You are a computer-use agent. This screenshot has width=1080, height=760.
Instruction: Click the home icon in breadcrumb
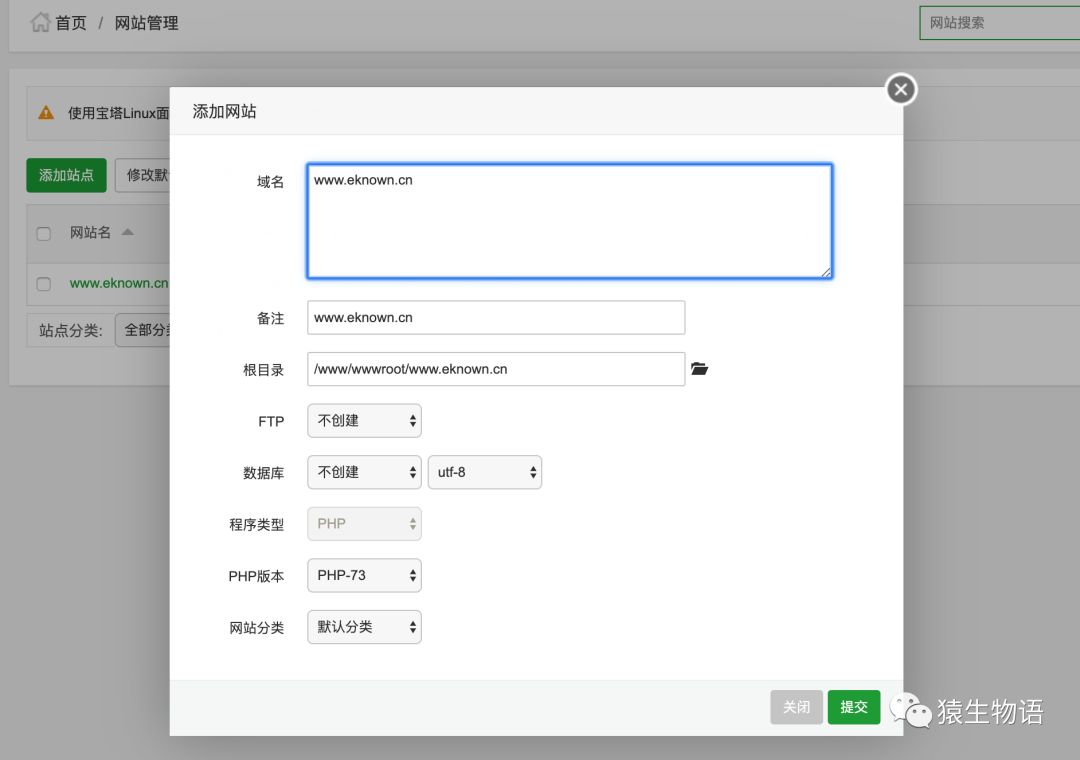[x=40, y=22]
